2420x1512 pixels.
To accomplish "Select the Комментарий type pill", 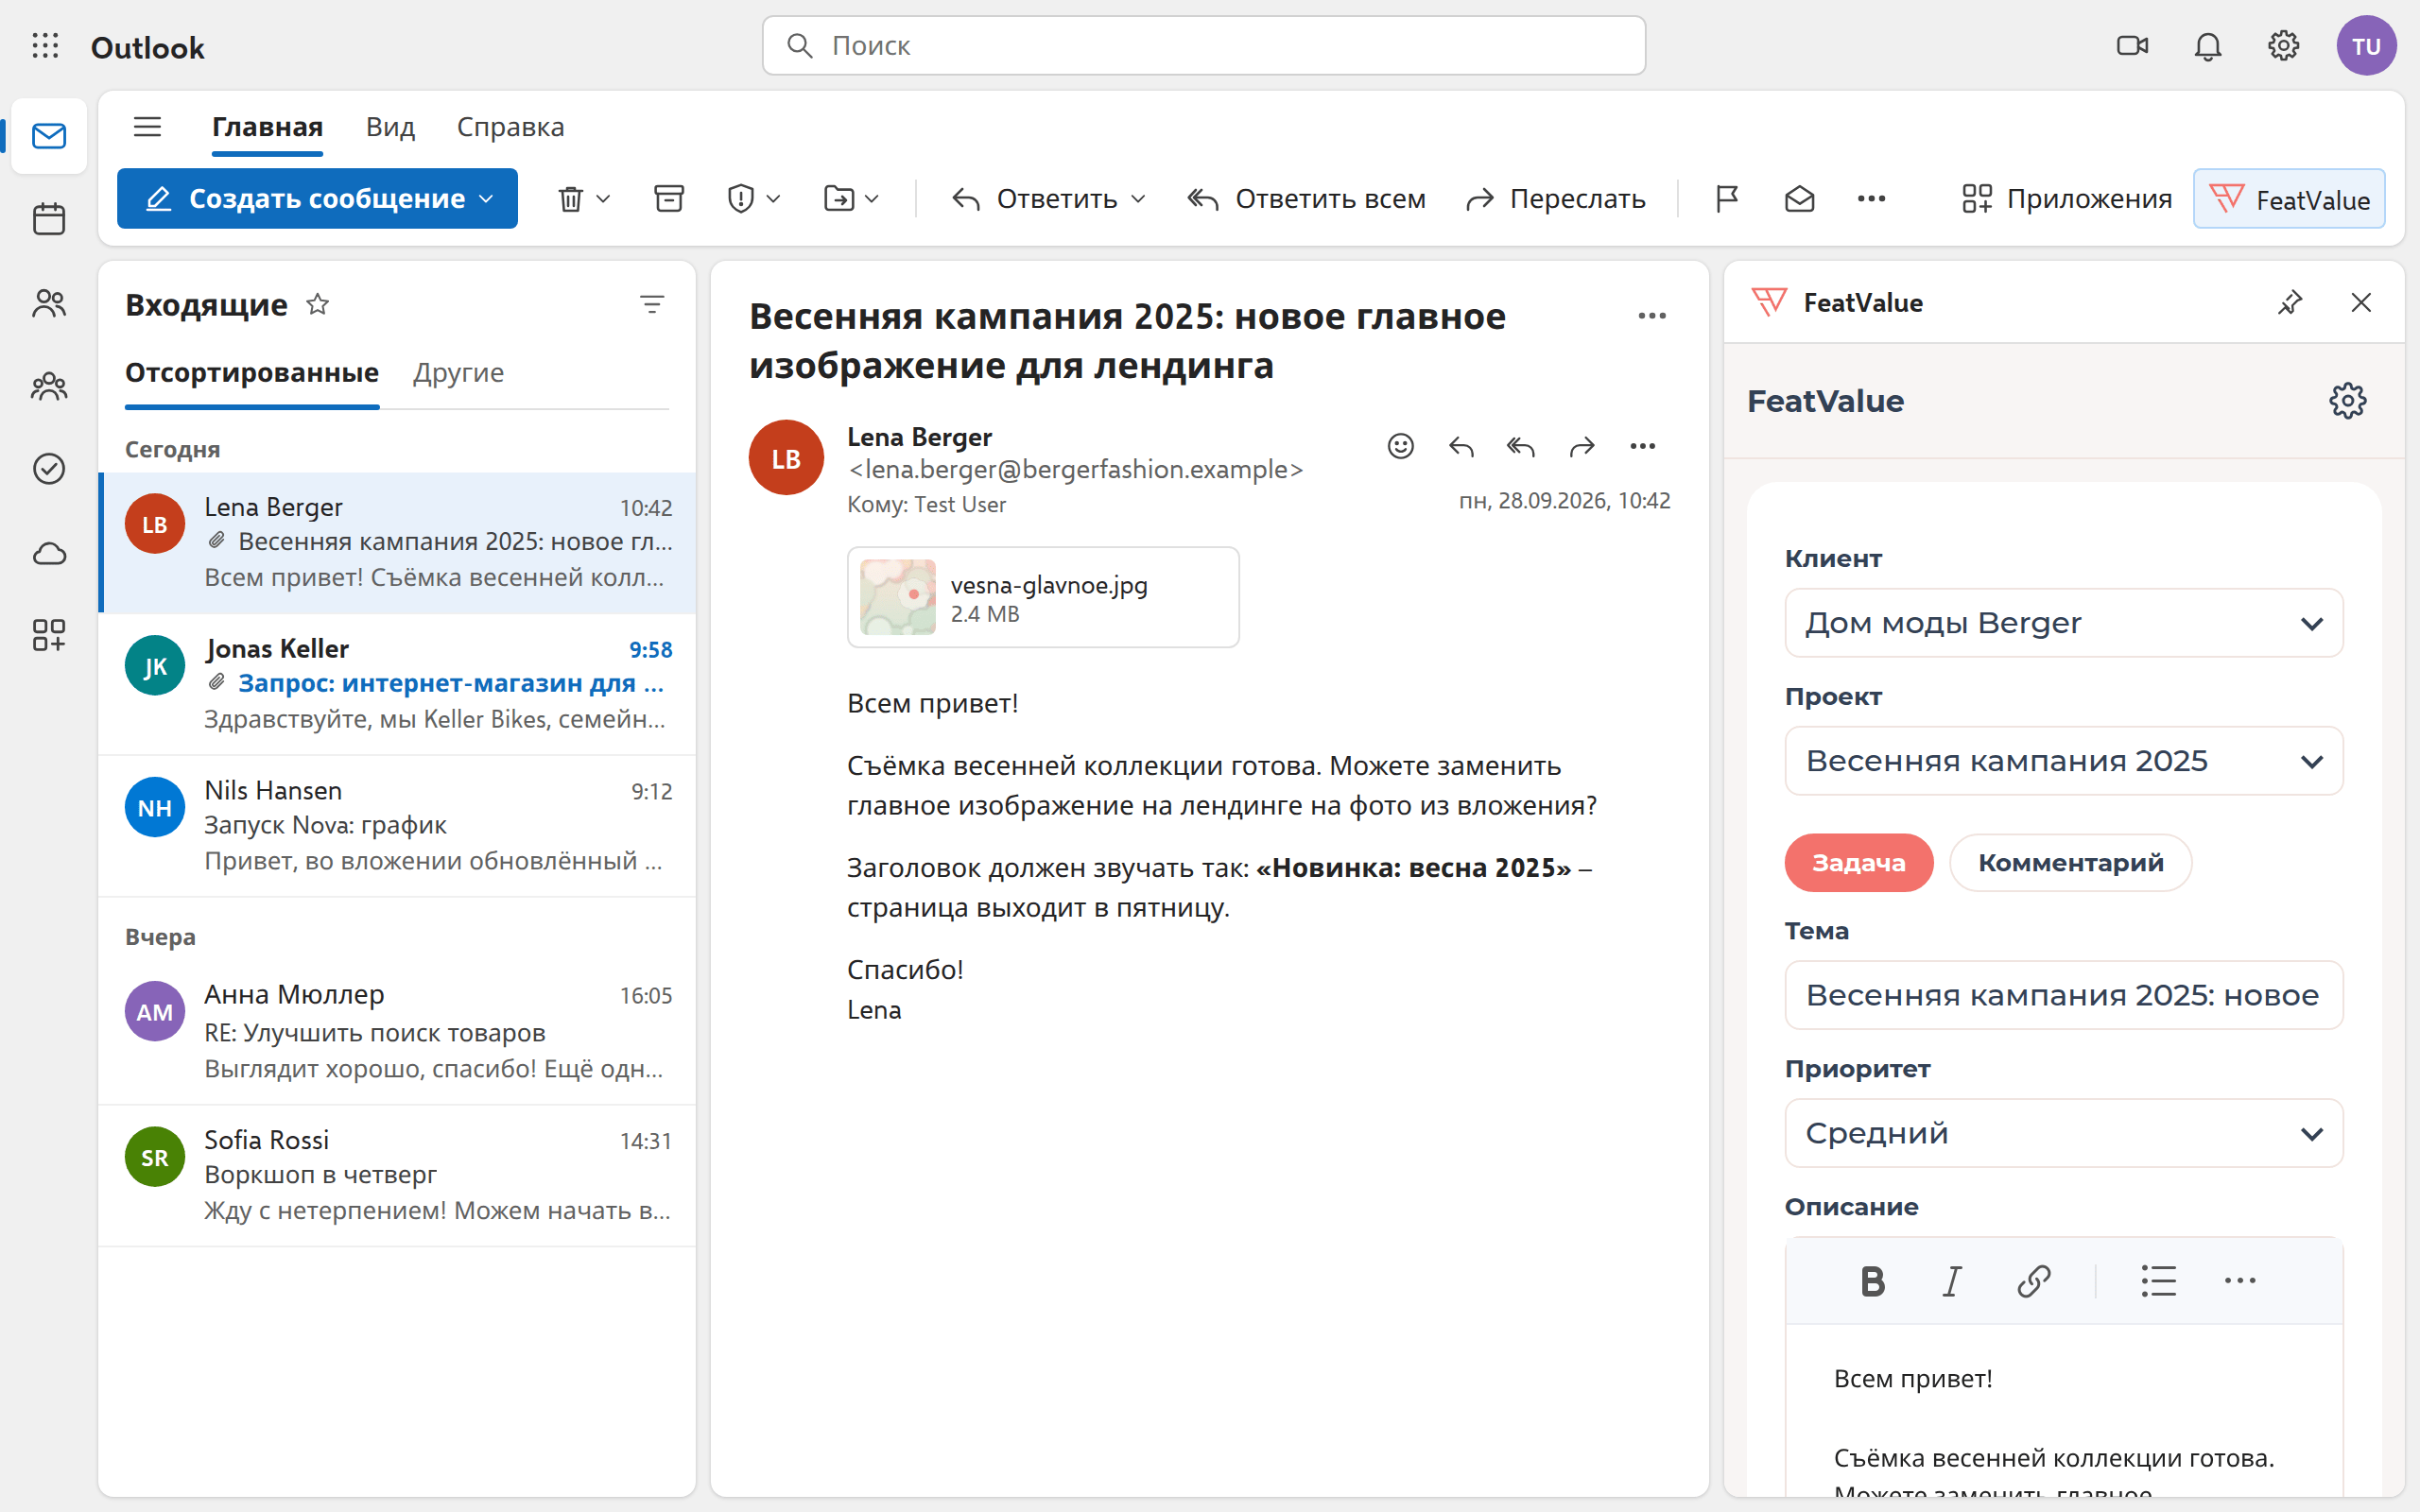I will [2070, 862].
